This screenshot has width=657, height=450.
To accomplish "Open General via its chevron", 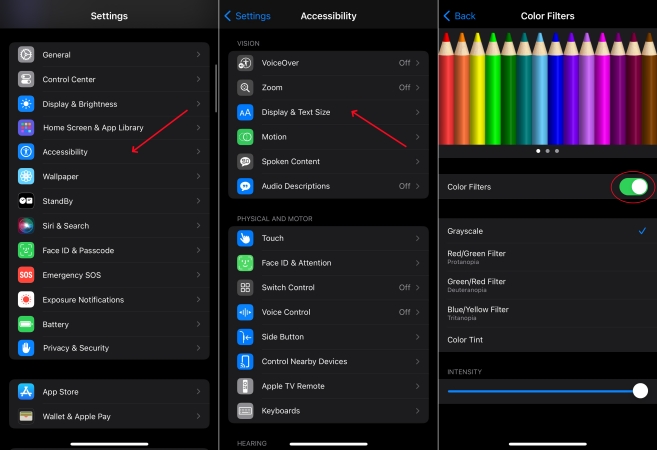I will point(199,54).
